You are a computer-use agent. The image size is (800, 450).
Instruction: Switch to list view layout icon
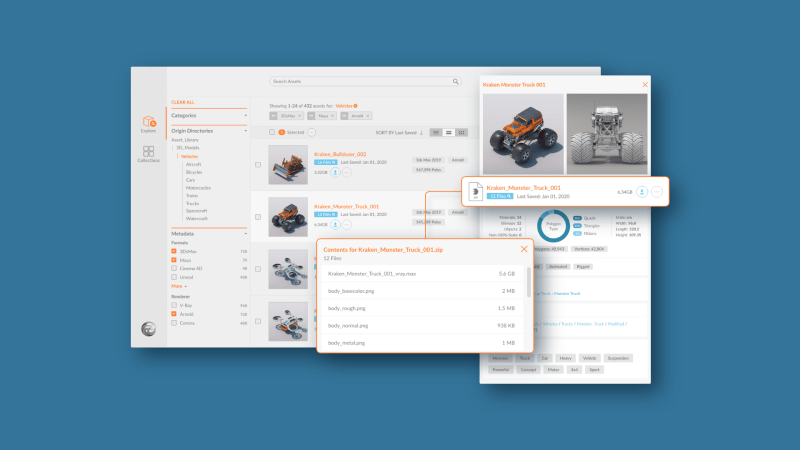coord(449,132)
